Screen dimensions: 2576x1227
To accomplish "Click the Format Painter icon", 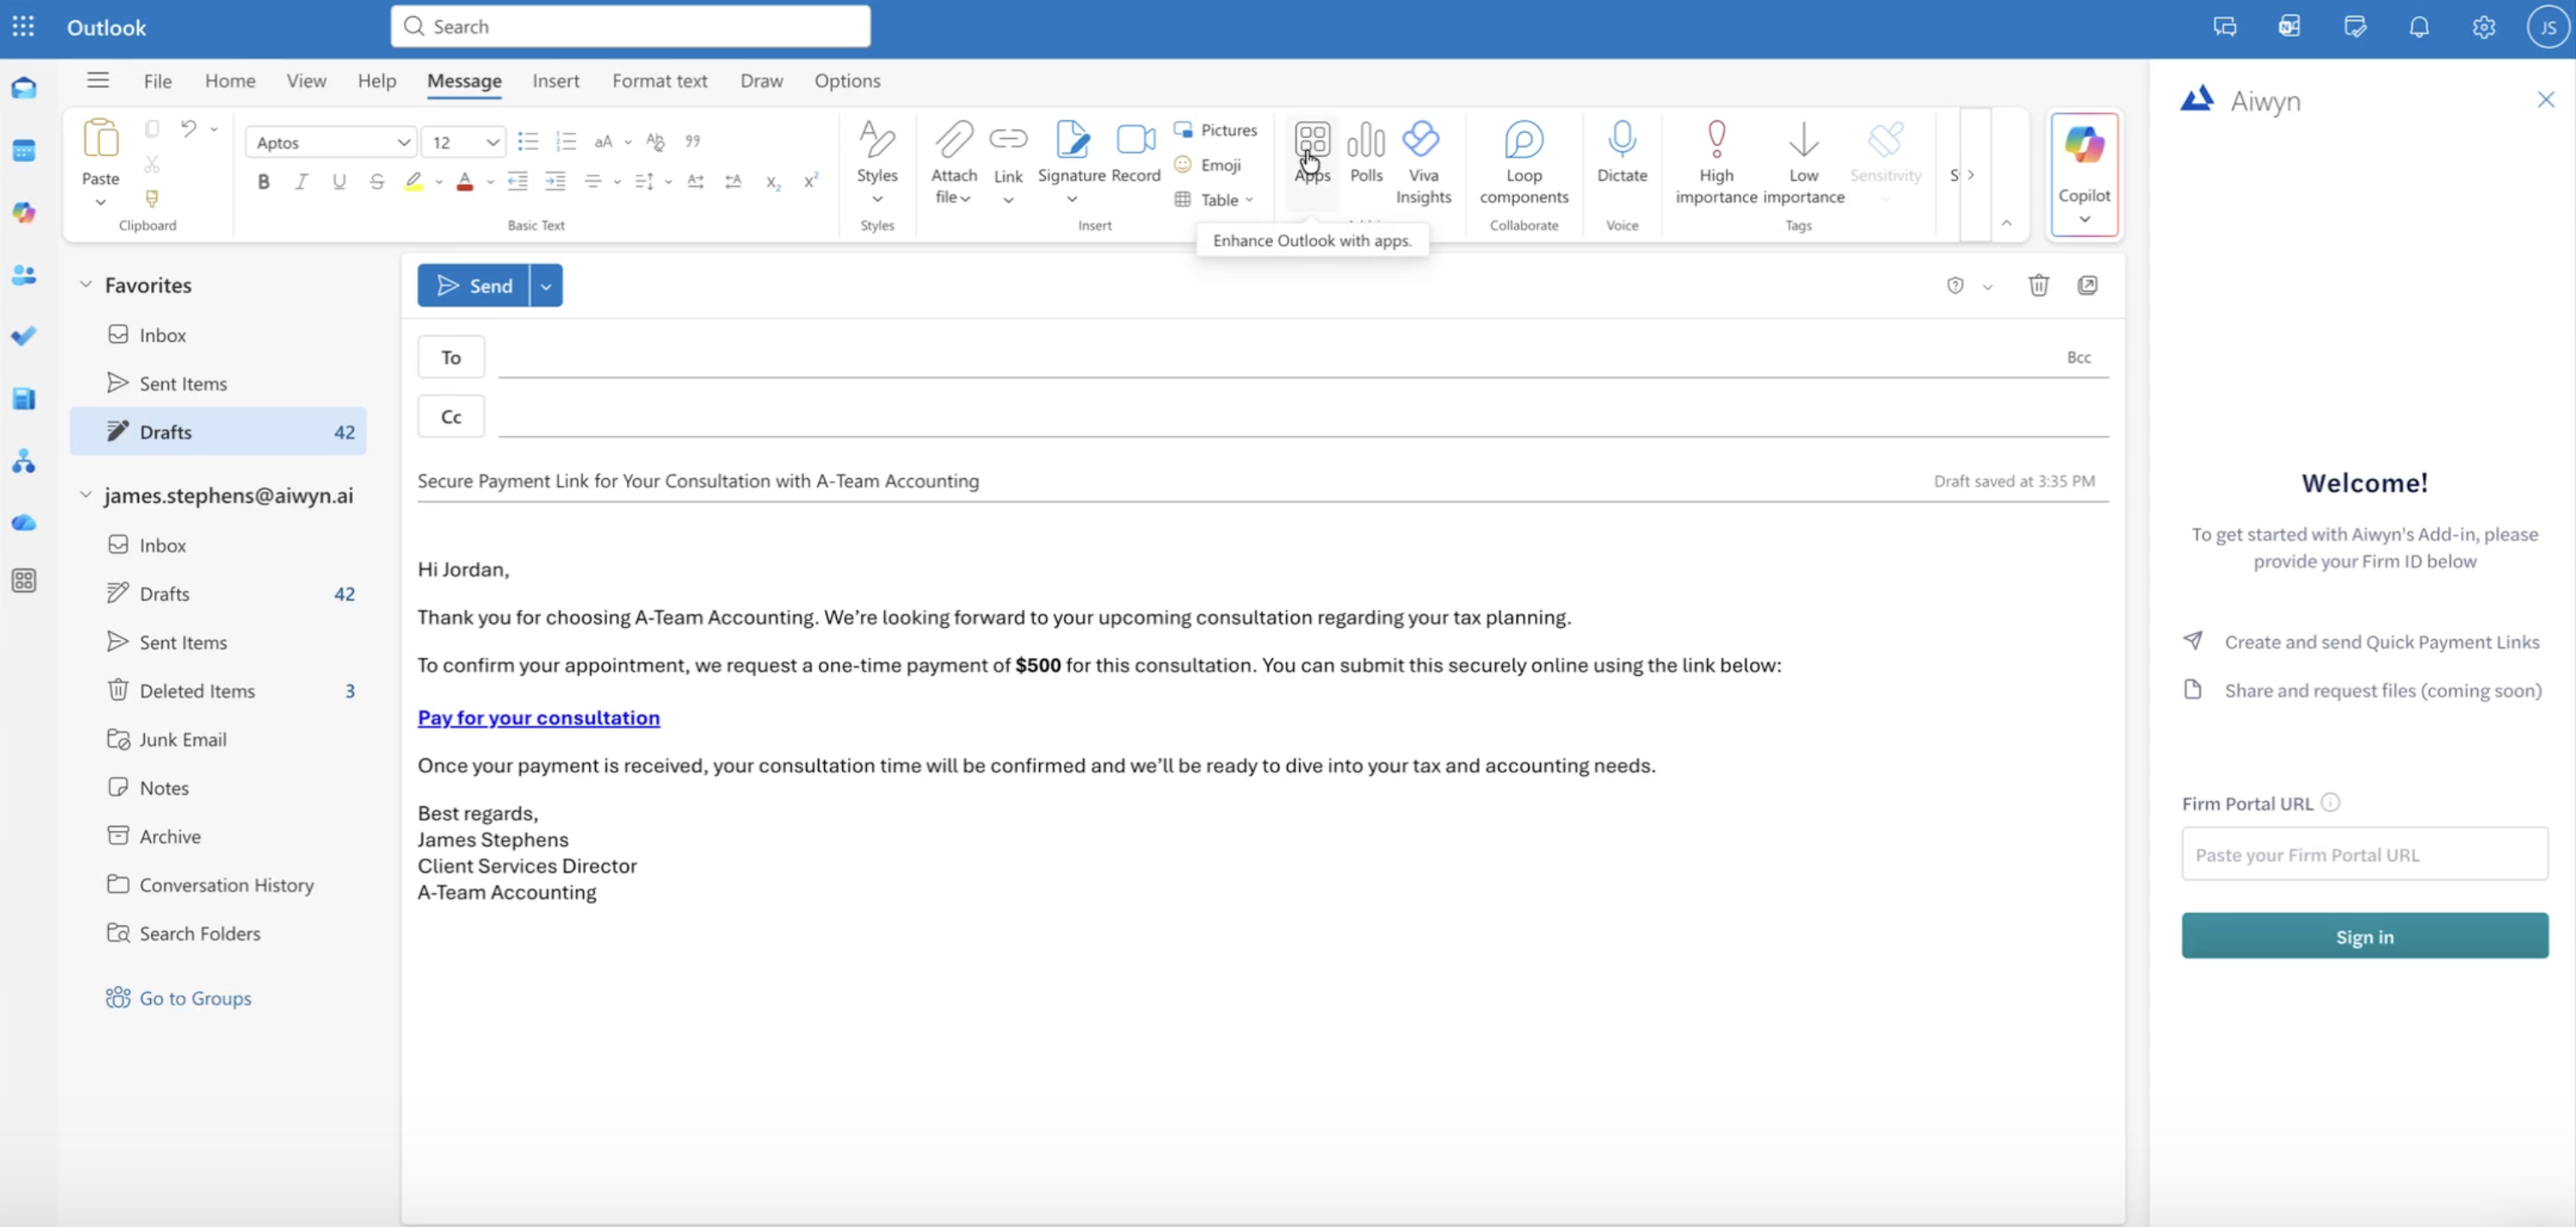I will point(152,198).
